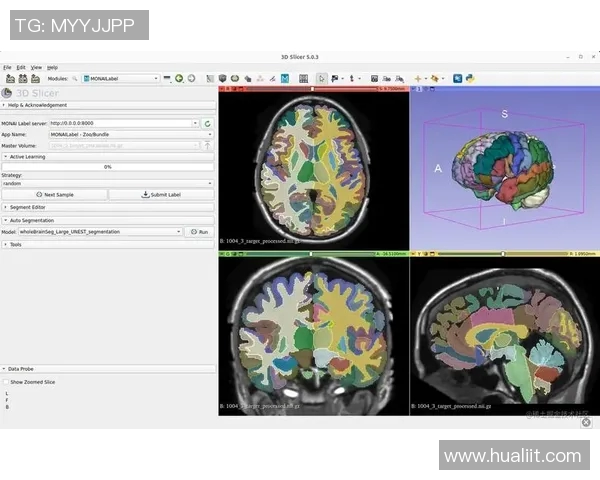Click the Next Sample button

pyautogui.click(x=54, y=194)
